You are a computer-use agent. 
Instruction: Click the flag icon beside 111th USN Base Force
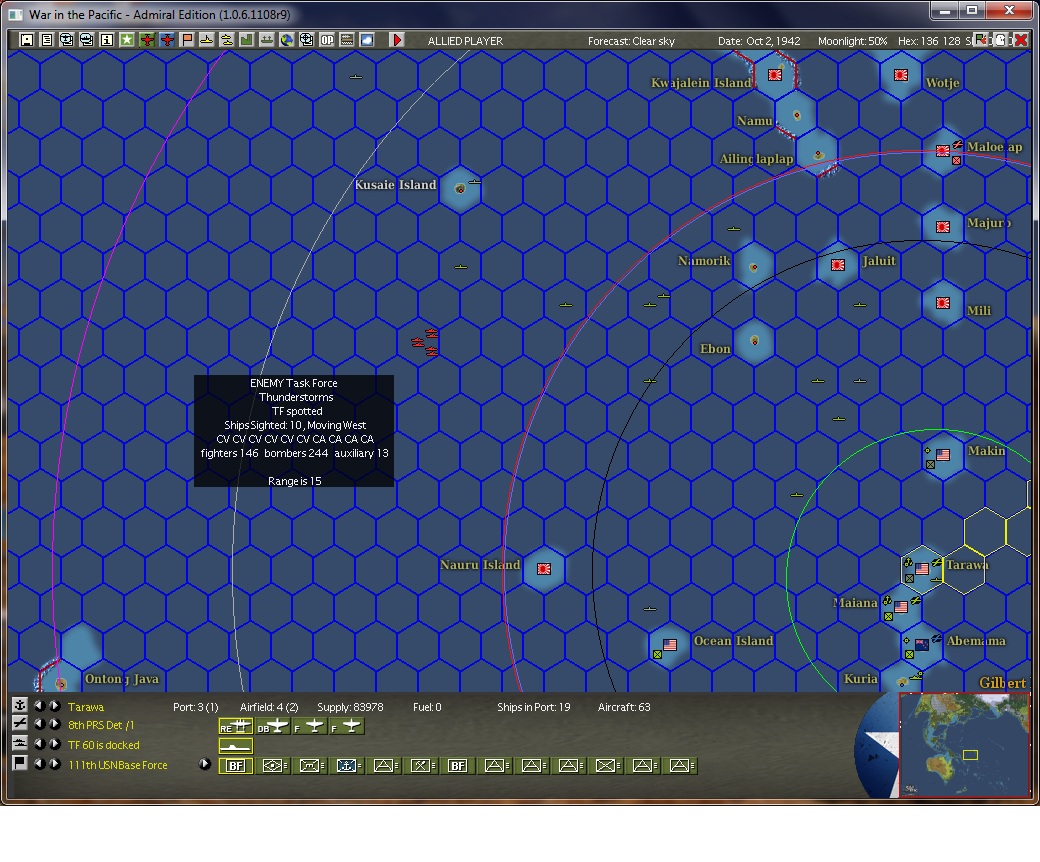20,764
